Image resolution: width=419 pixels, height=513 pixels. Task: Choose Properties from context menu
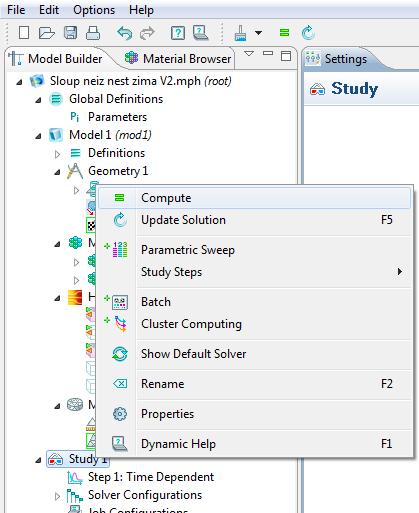pos(255,414)
